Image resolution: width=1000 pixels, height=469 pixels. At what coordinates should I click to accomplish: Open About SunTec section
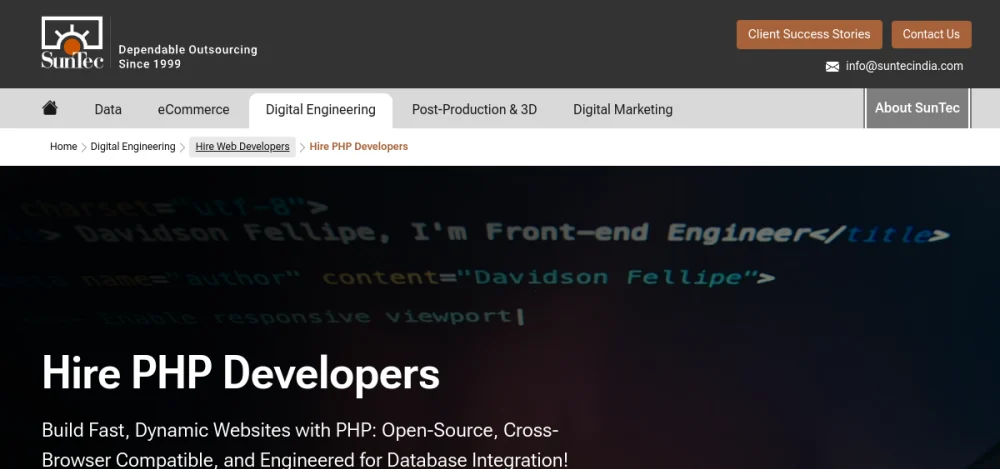917,108
